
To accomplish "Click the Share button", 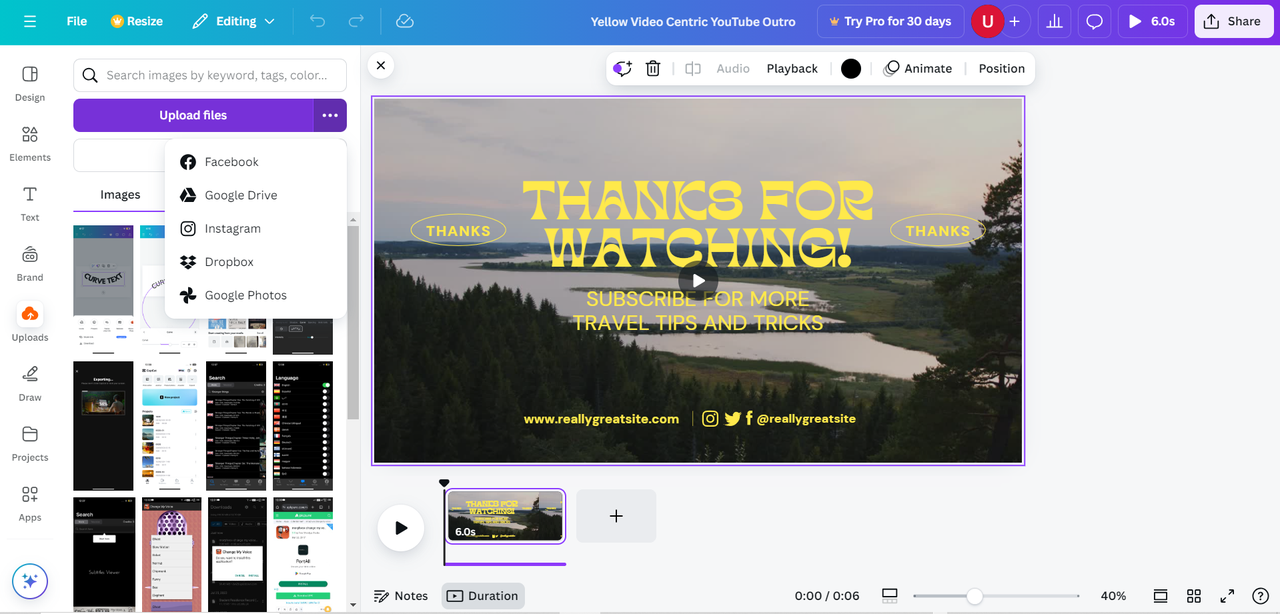I will [x=1234, y=21].
